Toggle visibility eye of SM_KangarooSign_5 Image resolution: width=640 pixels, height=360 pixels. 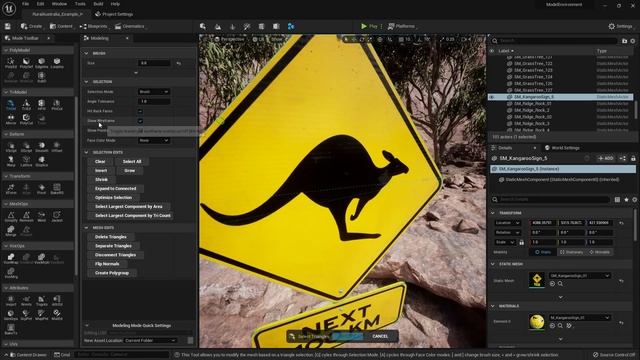(x=492, y=97)
